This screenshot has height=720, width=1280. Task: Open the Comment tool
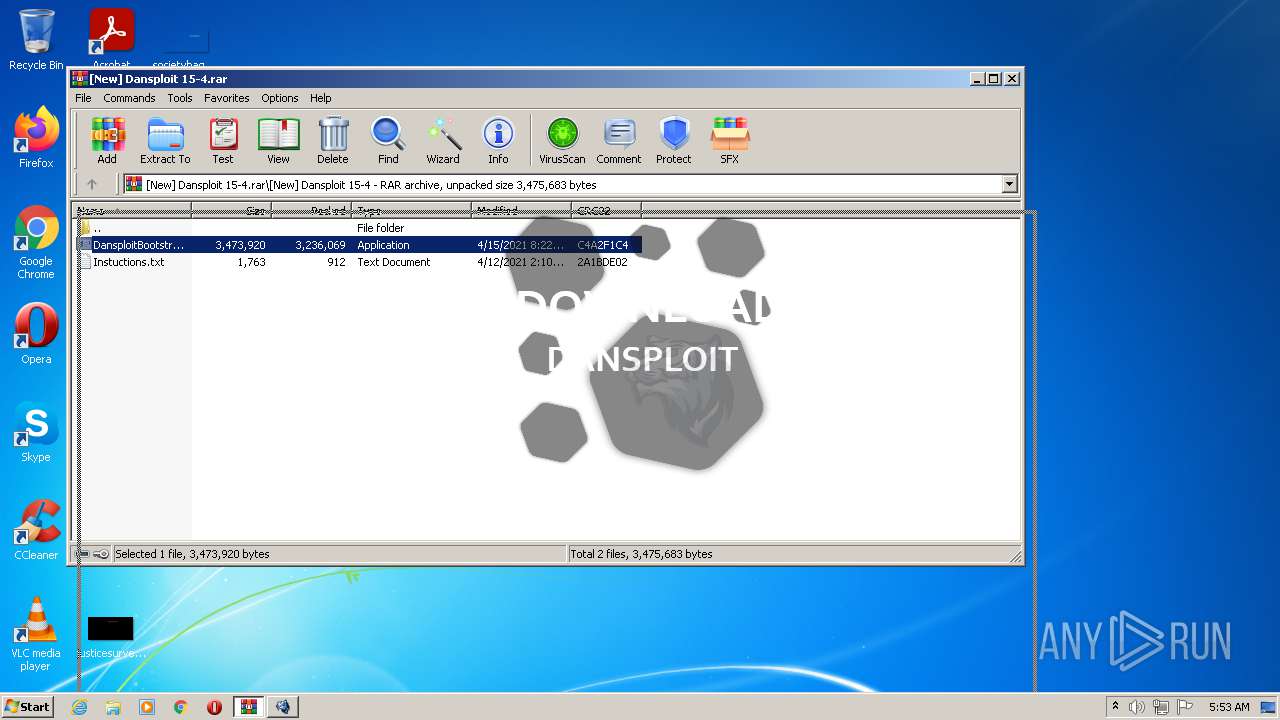(619, 140)
